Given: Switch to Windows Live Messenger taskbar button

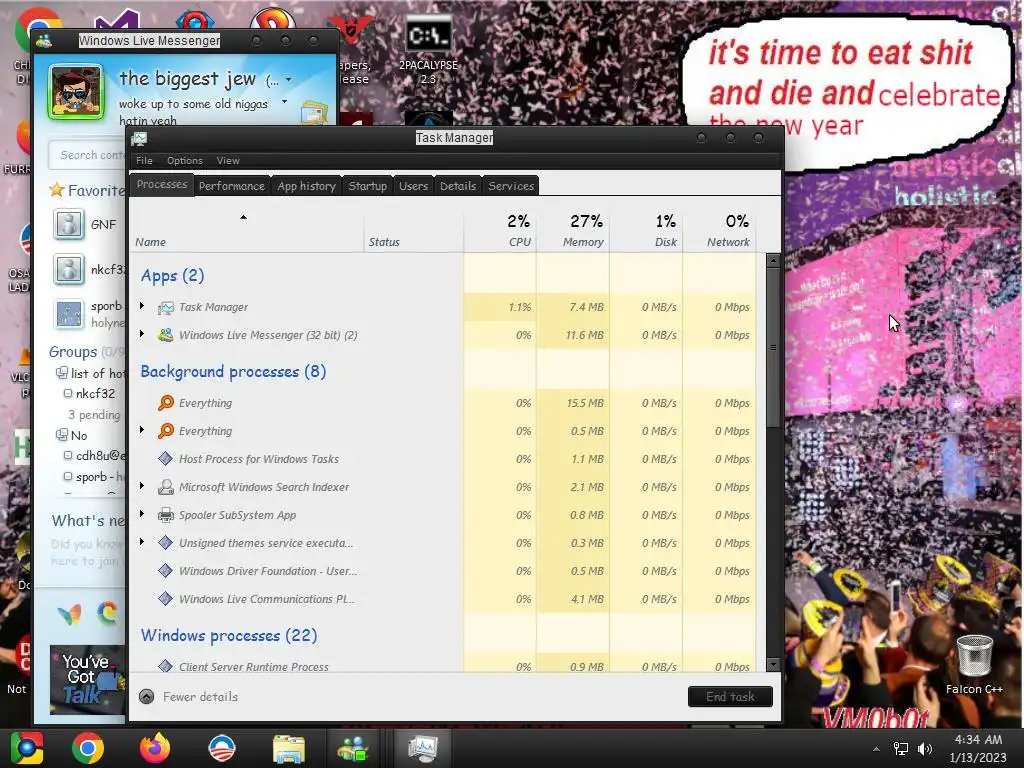Looking at the screenshot, I should click(353, 748).
